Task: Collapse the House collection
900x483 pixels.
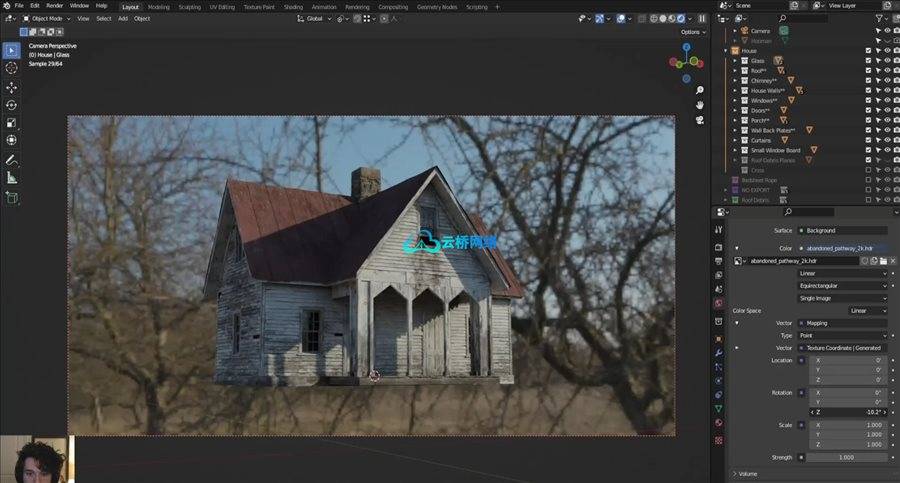Action: tap(726, 51)
